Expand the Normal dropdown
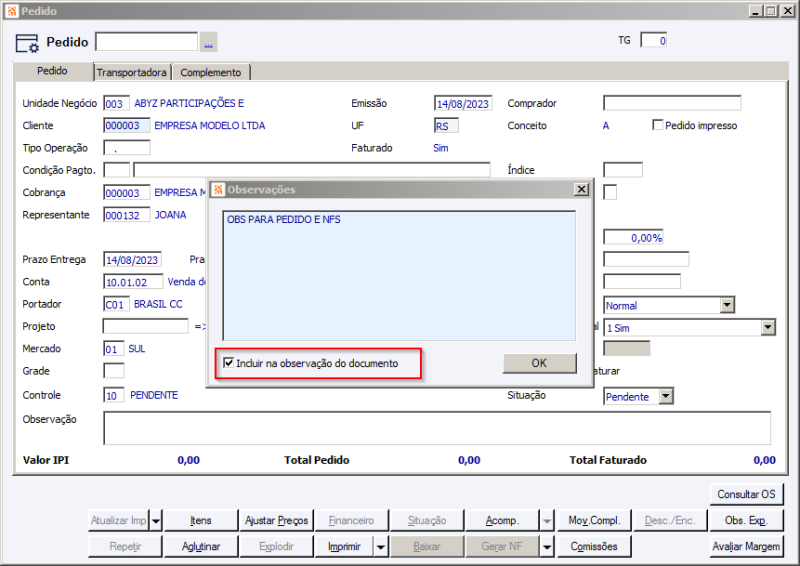Screen dimensions: 800x566 coord(727,305)
